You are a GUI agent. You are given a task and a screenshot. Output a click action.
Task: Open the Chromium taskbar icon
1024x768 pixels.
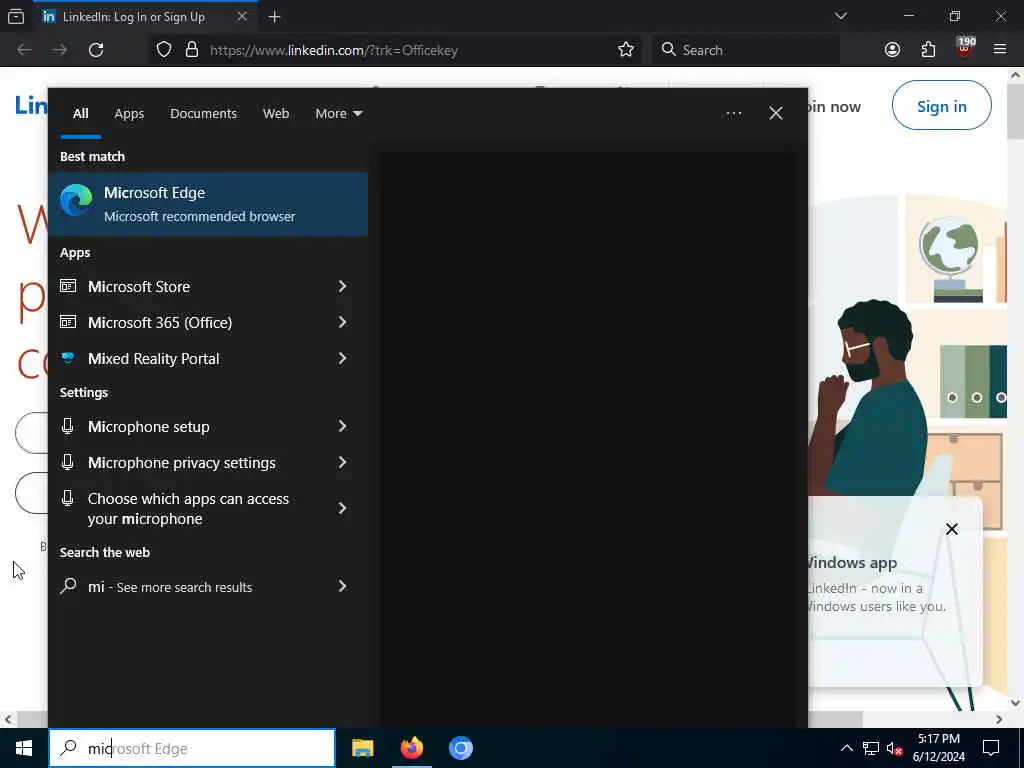(460, 748)
